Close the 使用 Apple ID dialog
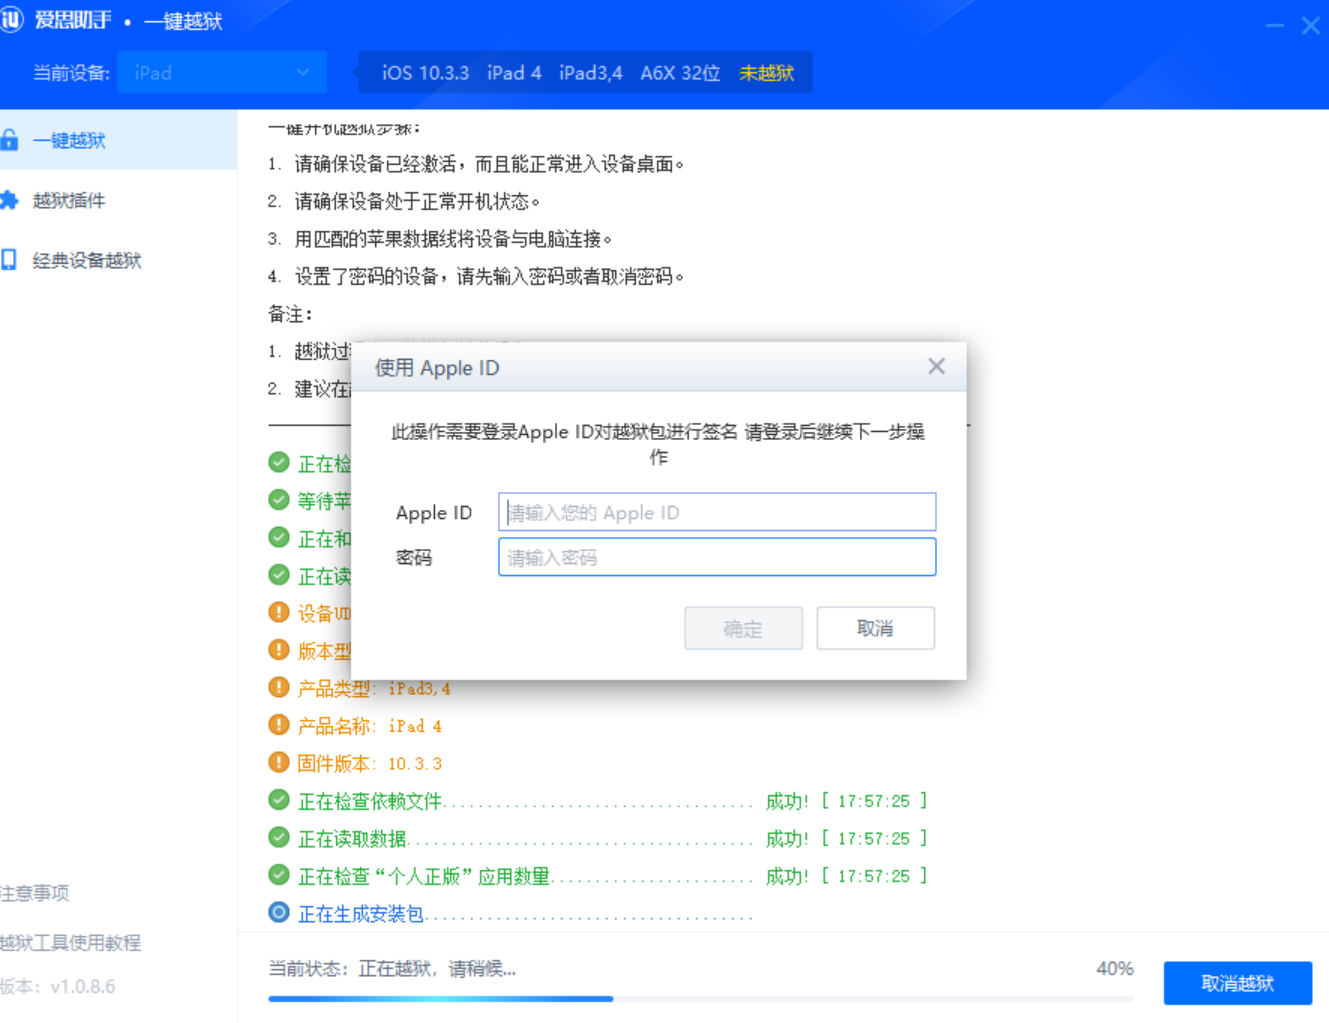 pos(936,366)
